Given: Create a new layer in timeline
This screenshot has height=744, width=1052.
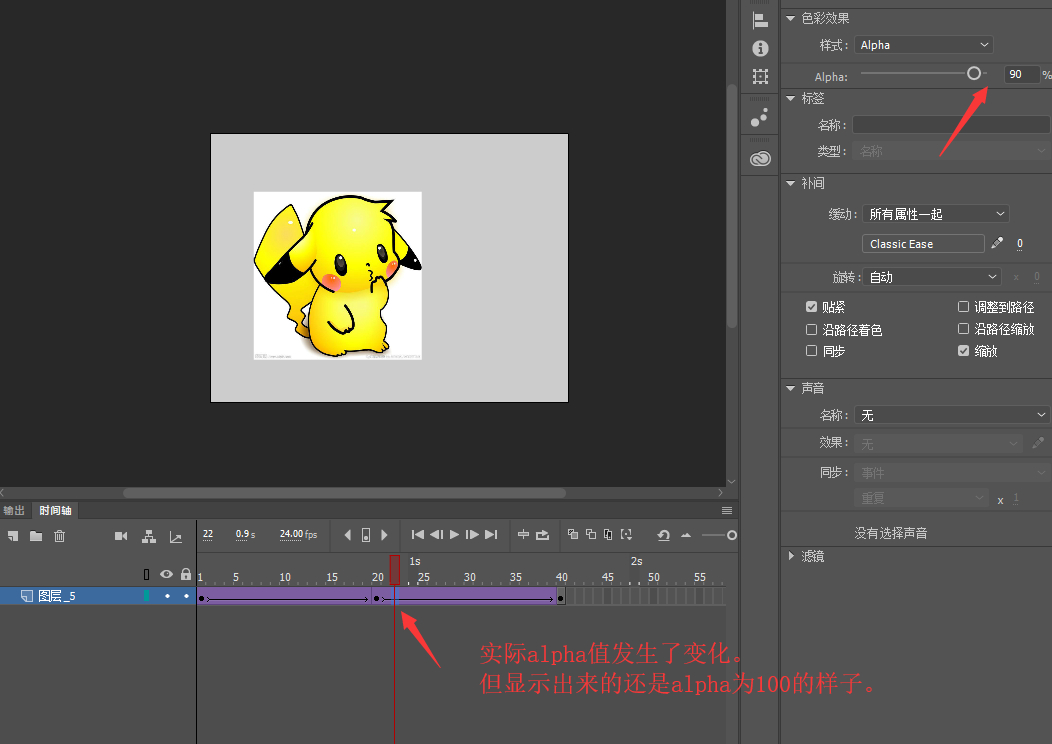Looking at the screenshot, I should pos(13,535).
